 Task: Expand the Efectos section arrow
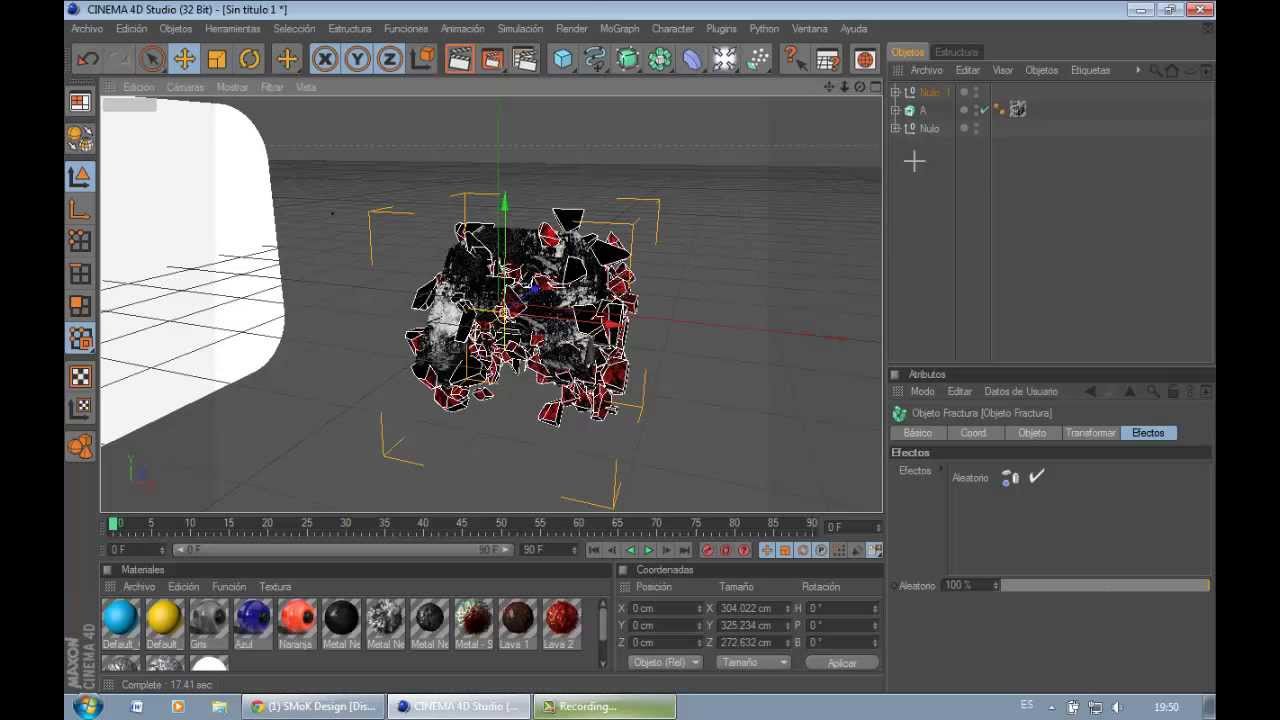pos(940,470)
